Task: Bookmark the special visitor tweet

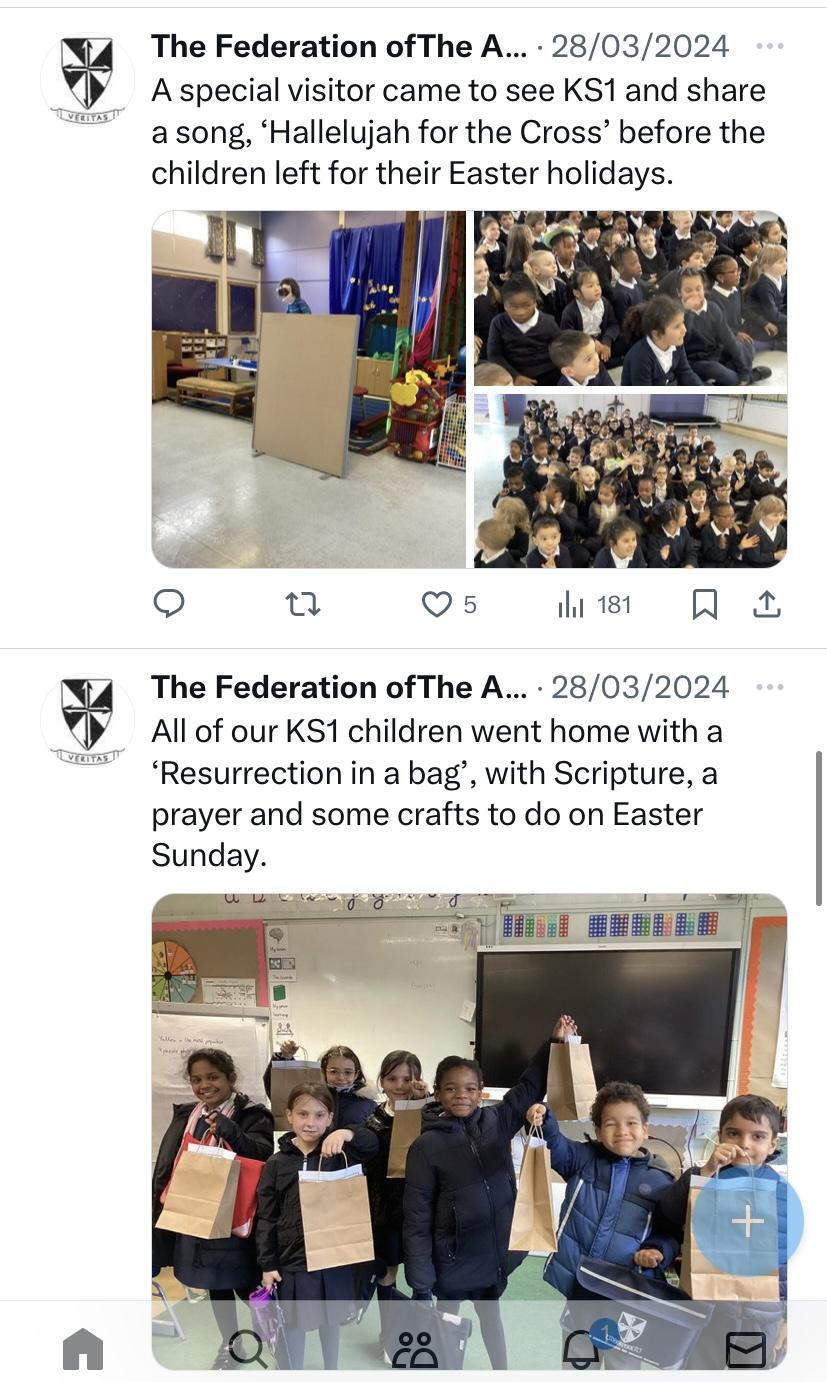Action: pyautogui.click(x=705, y=604)
